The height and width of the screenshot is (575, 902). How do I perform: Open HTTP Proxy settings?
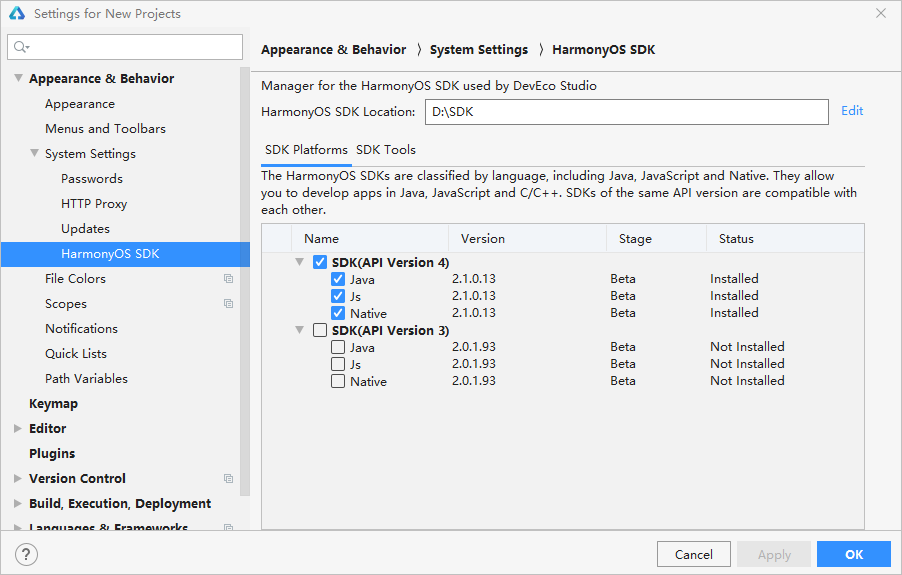[x=94, y=204]
